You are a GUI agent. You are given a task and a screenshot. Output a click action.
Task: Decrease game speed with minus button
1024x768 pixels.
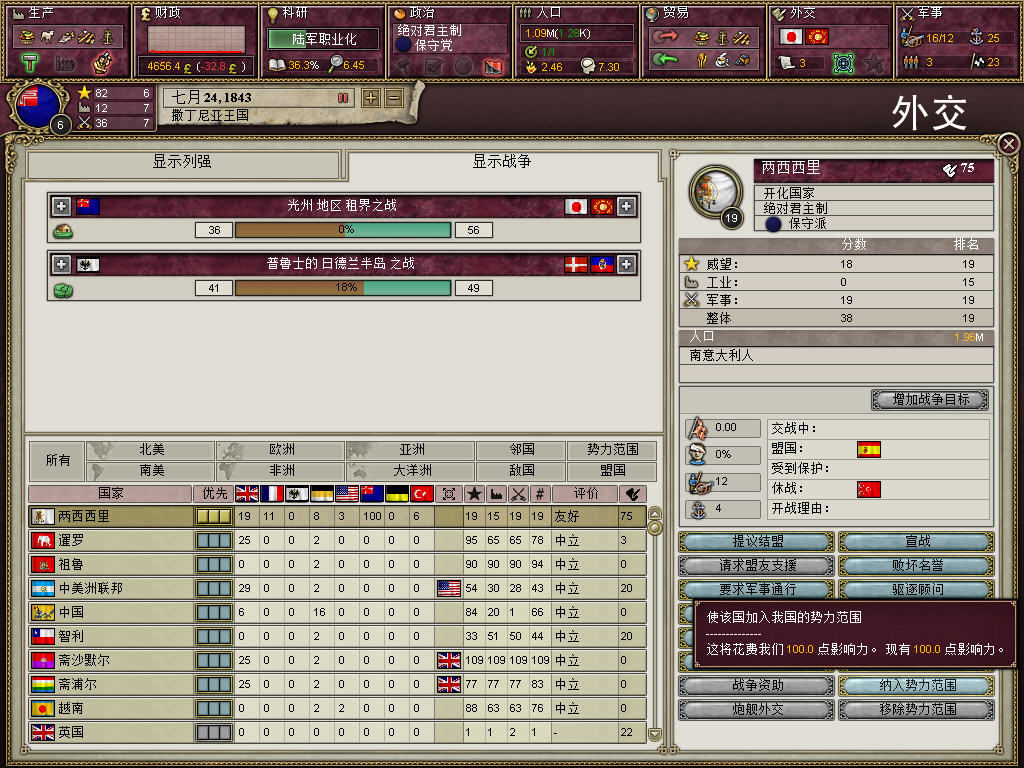click(394, 99)
